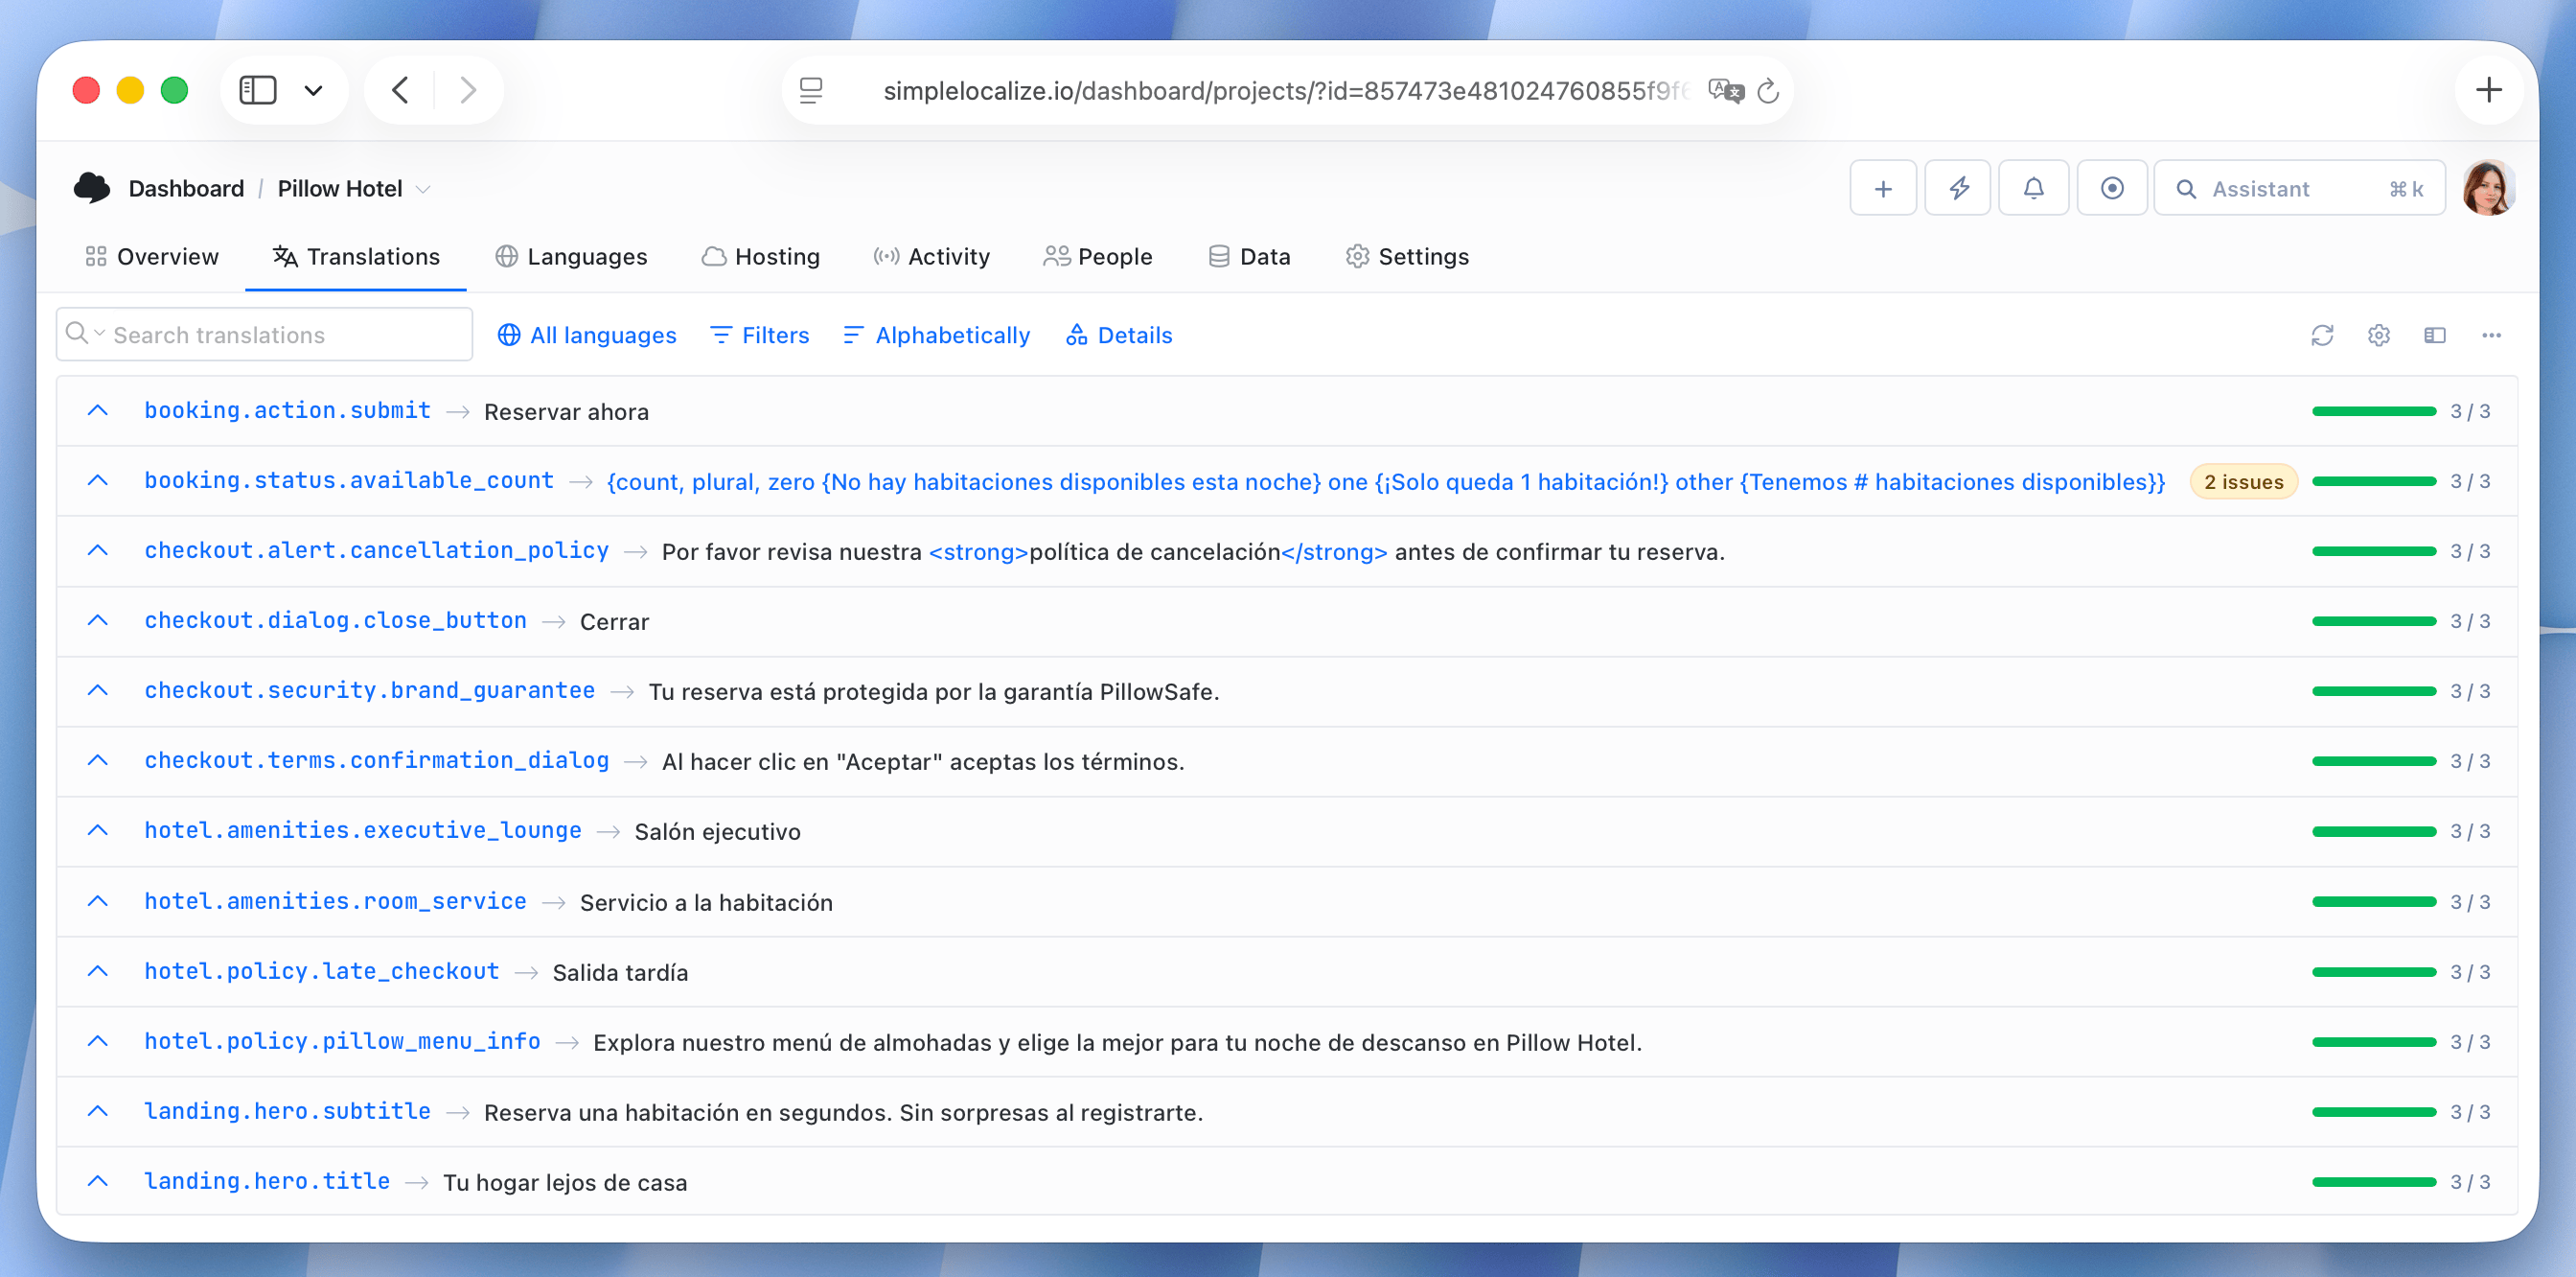Open the Languages tab

pos(571,256)
